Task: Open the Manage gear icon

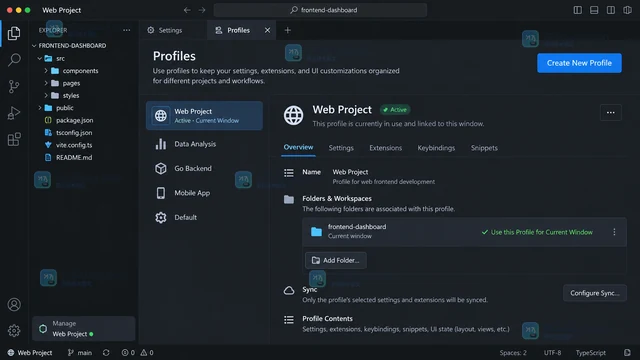Action: 14,331
